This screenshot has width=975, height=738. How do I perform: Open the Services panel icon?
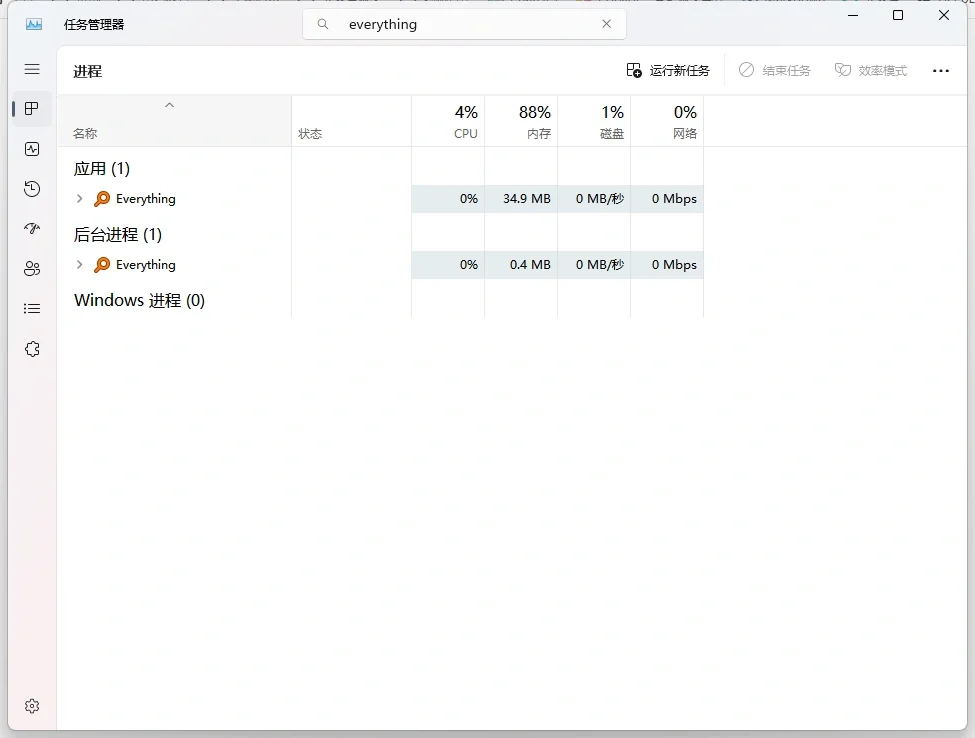pyautogui.click(x=31, y=348)
